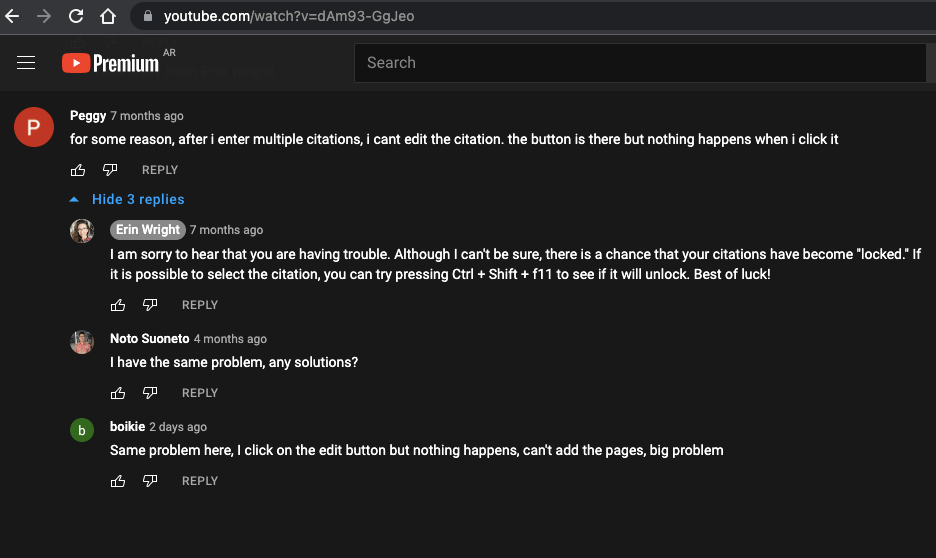This screenshot has height=558, width=936.
Task: Dislike boikie's reply with thumbs down
Action: pyautogui.click(x=150, y=481)
